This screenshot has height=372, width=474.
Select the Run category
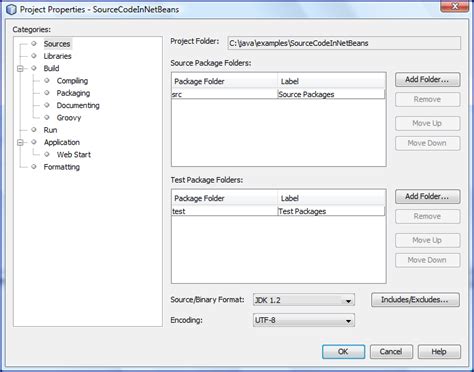50,130
